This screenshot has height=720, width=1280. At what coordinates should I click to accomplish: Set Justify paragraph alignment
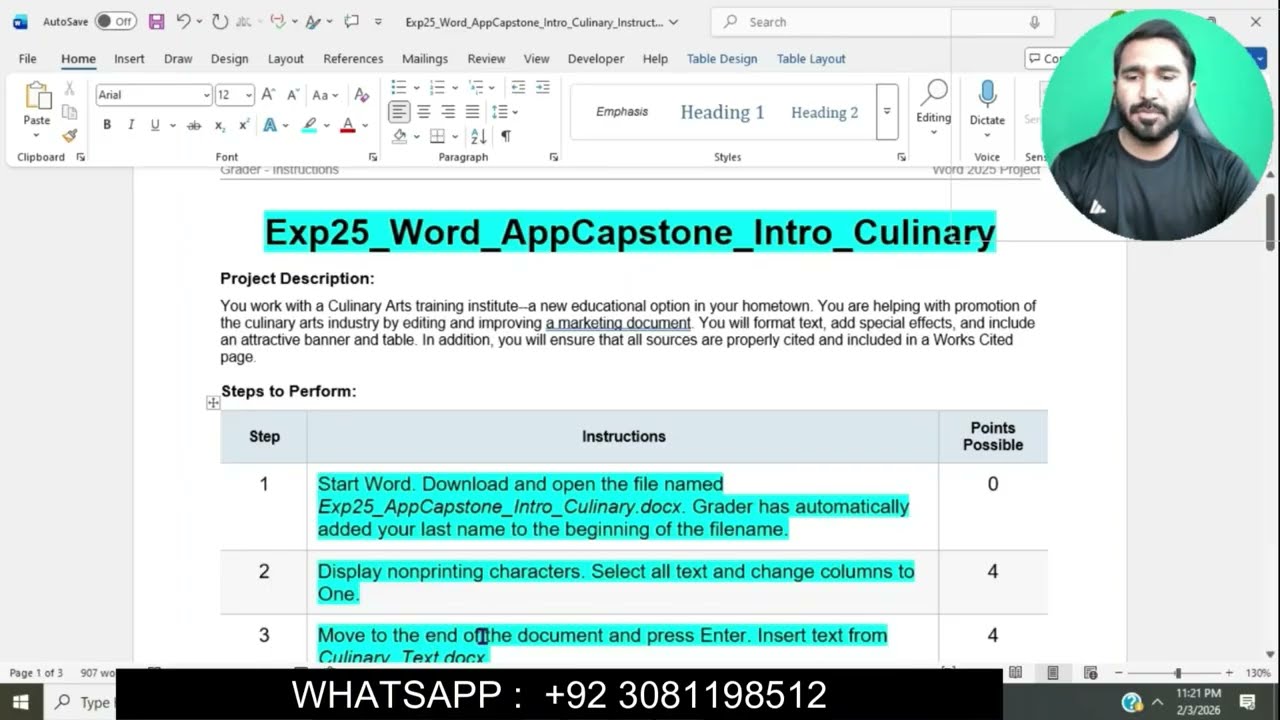[x=472, y=111]
